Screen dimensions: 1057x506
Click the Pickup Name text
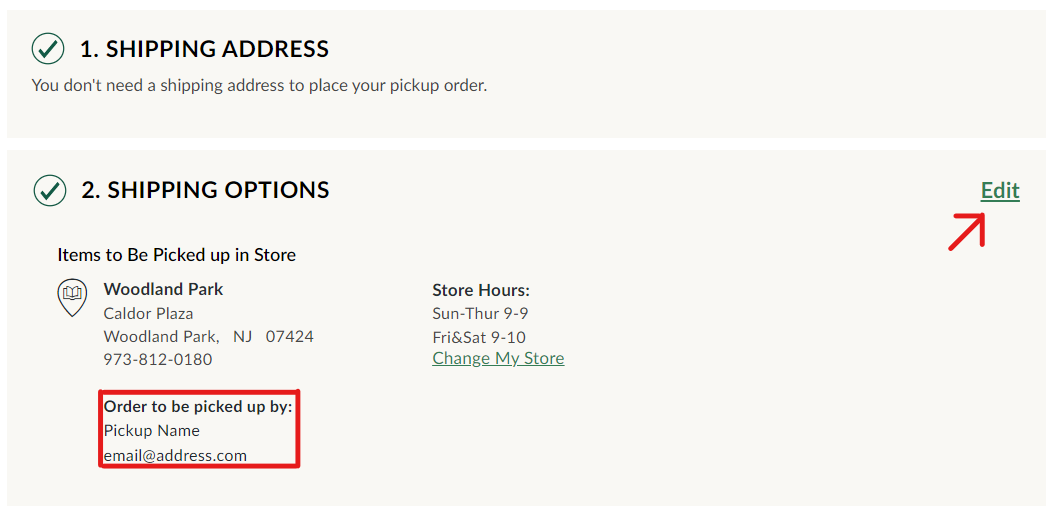[152, 431]
